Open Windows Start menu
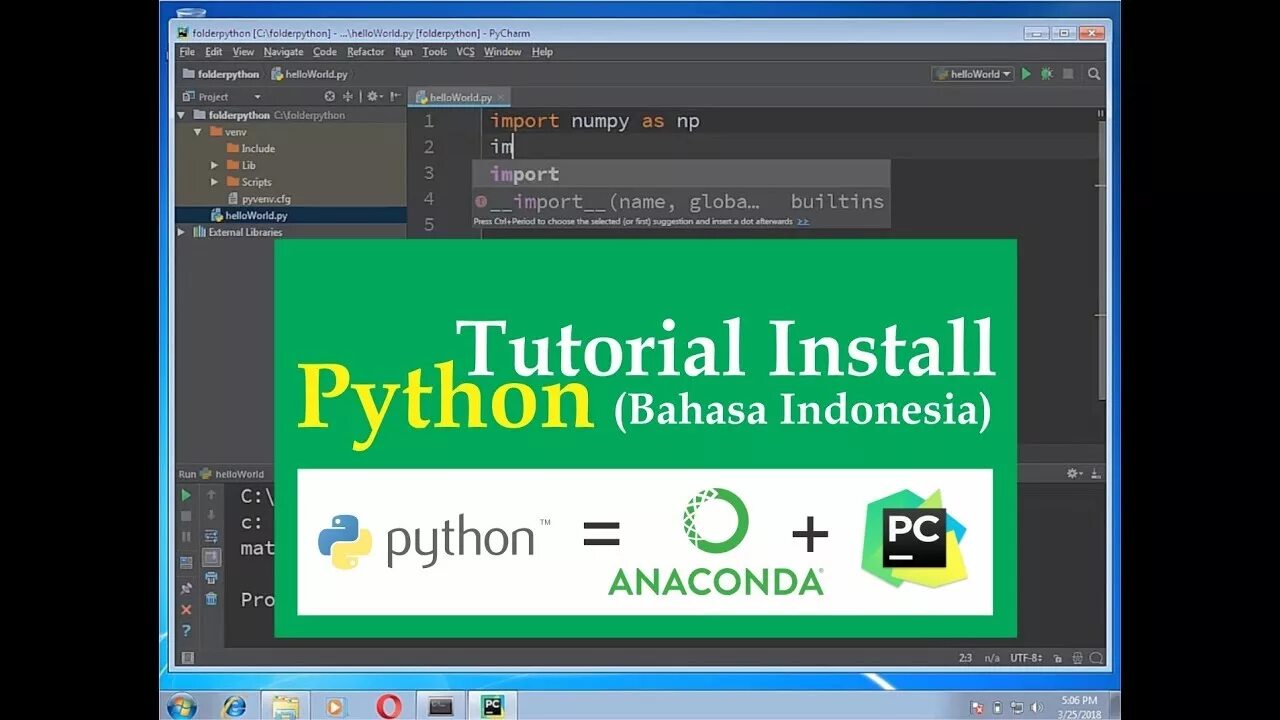 point(182,706)
